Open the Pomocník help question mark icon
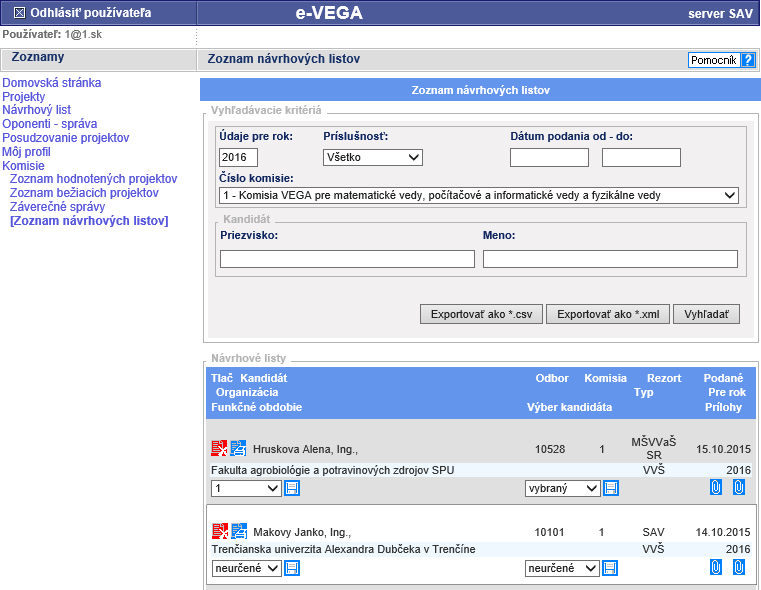Screen dimensions: 761x590 pyautogui.click(x=748, y=60)
